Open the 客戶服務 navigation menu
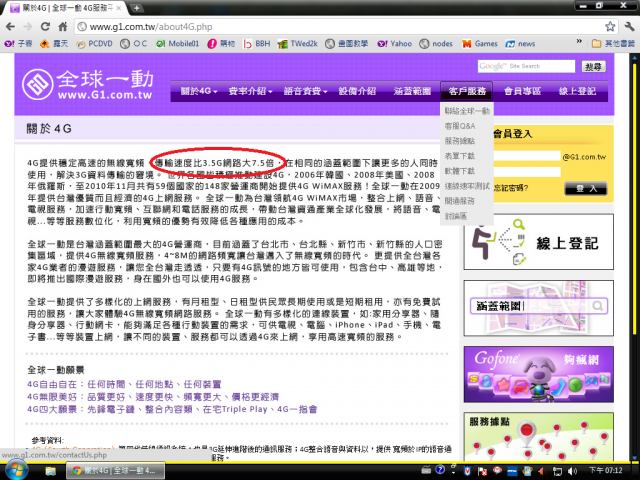 tap(467, 91)
